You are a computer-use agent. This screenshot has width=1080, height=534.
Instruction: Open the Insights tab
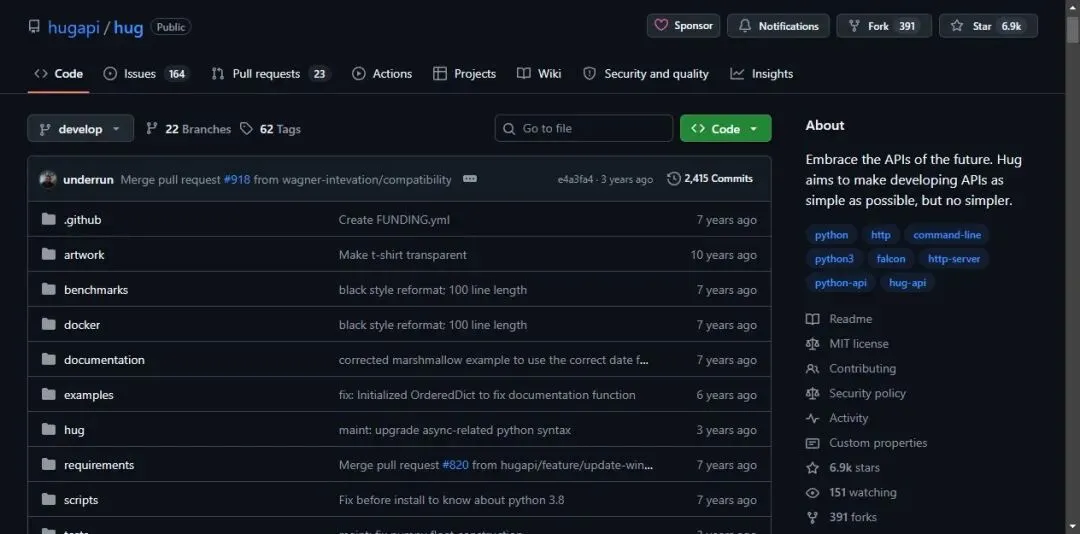click(x=762, y=74)
